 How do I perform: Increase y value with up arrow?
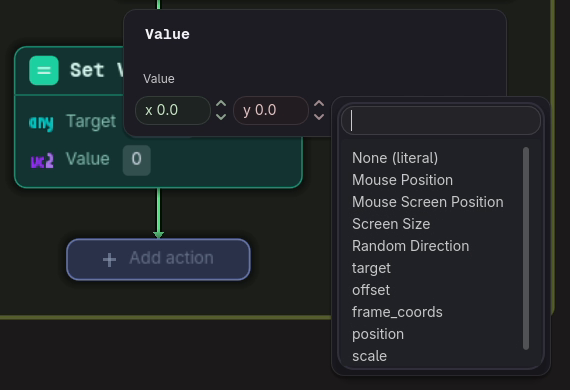point(319,104)
